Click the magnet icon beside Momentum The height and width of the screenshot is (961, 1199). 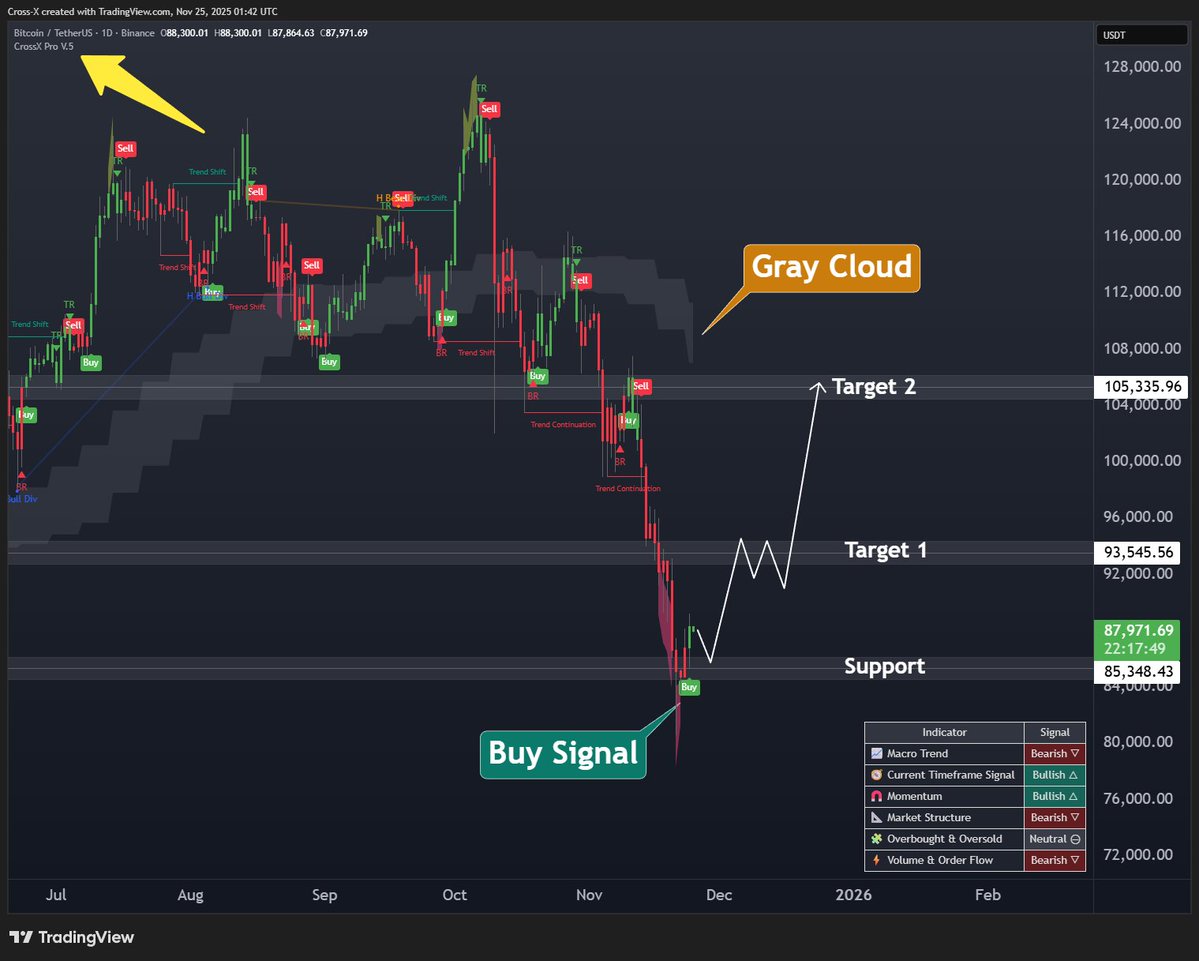coord(876,797)
